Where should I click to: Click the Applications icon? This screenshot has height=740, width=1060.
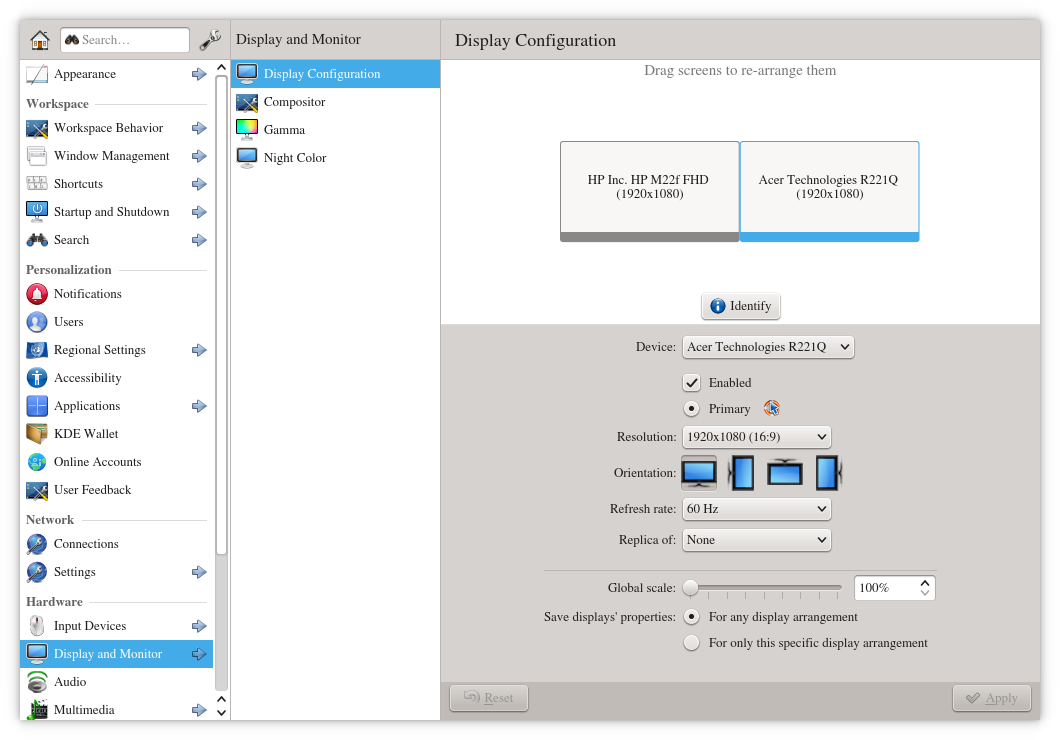[37, 405]
